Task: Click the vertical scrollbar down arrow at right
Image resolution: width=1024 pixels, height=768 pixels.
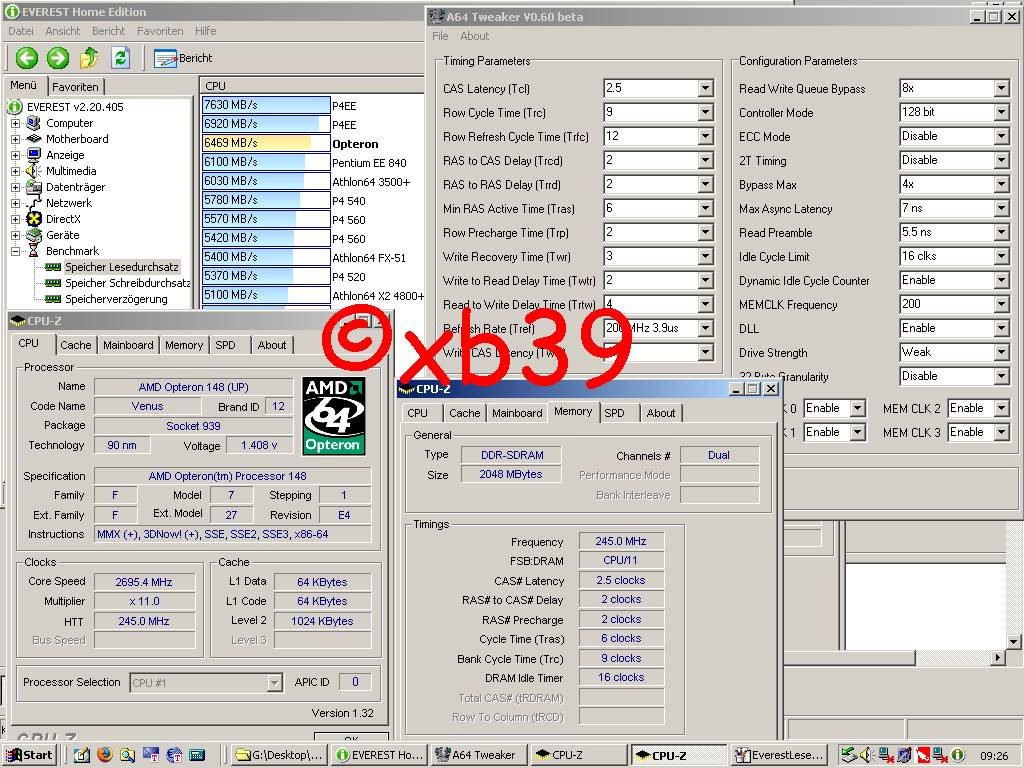Action: [1014, 642]
